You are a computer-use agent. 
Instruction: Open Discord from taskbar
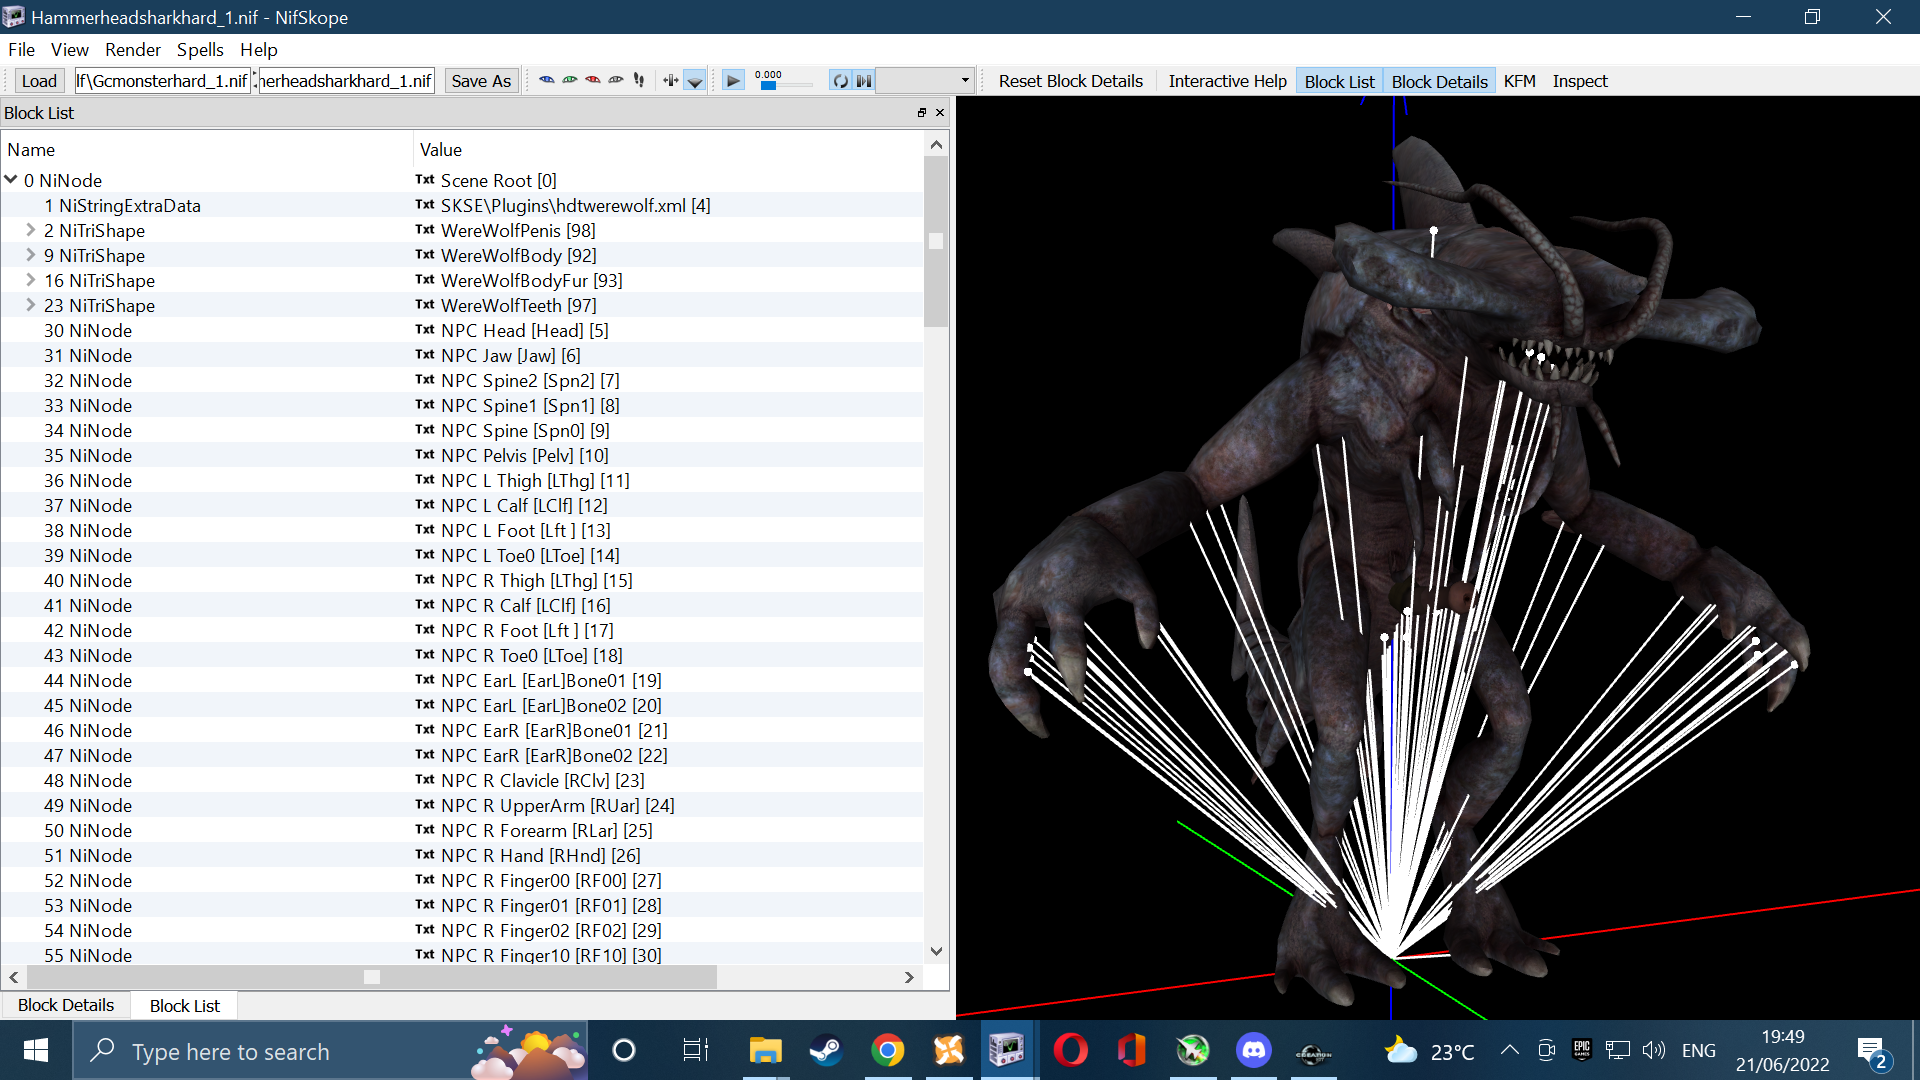click(x=1253, y=1050)
